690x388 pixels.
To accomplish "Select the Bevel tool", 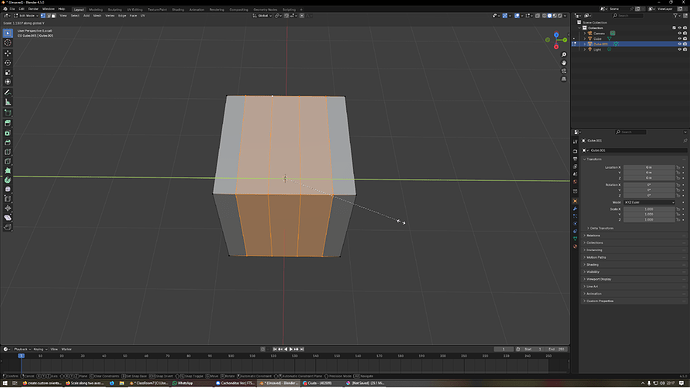I will [x=7, y=143].
